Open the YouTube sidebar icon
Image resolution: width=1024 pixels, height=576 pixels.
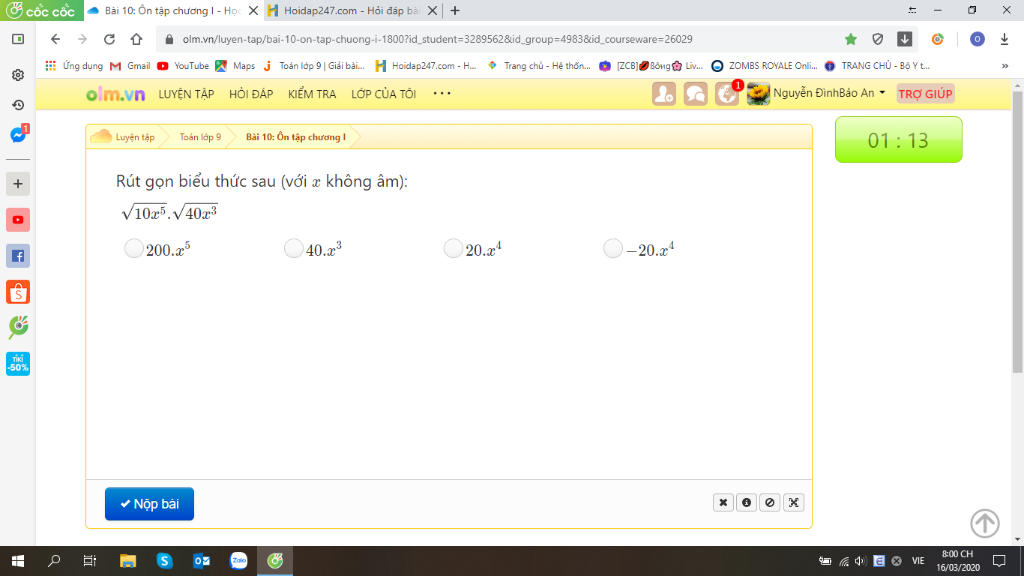(18, 220)
